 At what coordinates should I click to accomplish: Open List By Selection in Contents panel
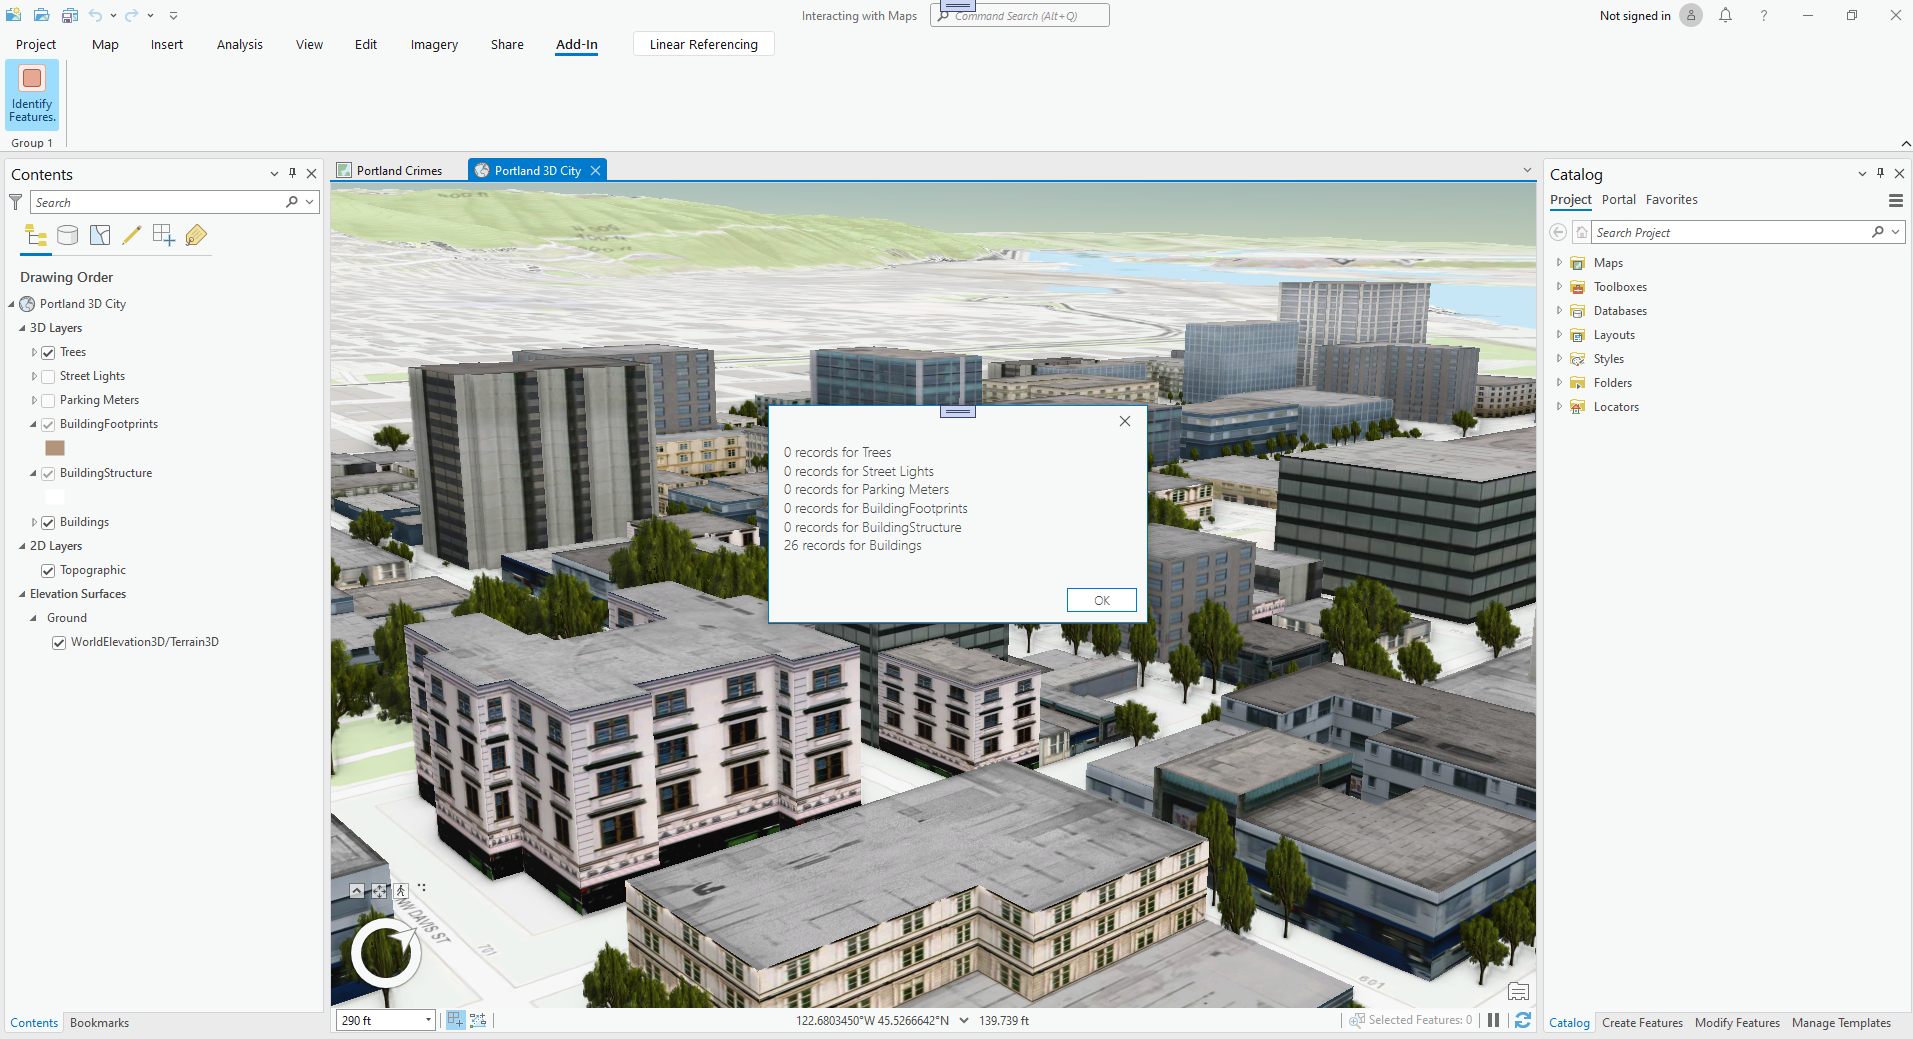99,235
